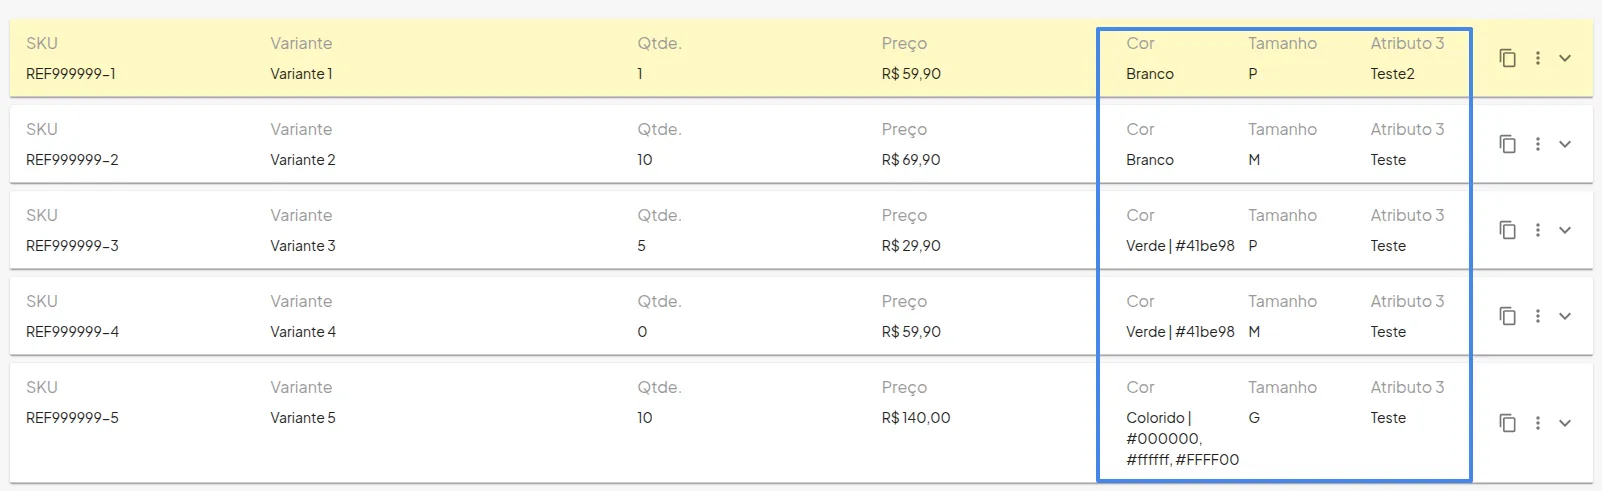Open kebab menu for Variante 4

(1538, 316)
